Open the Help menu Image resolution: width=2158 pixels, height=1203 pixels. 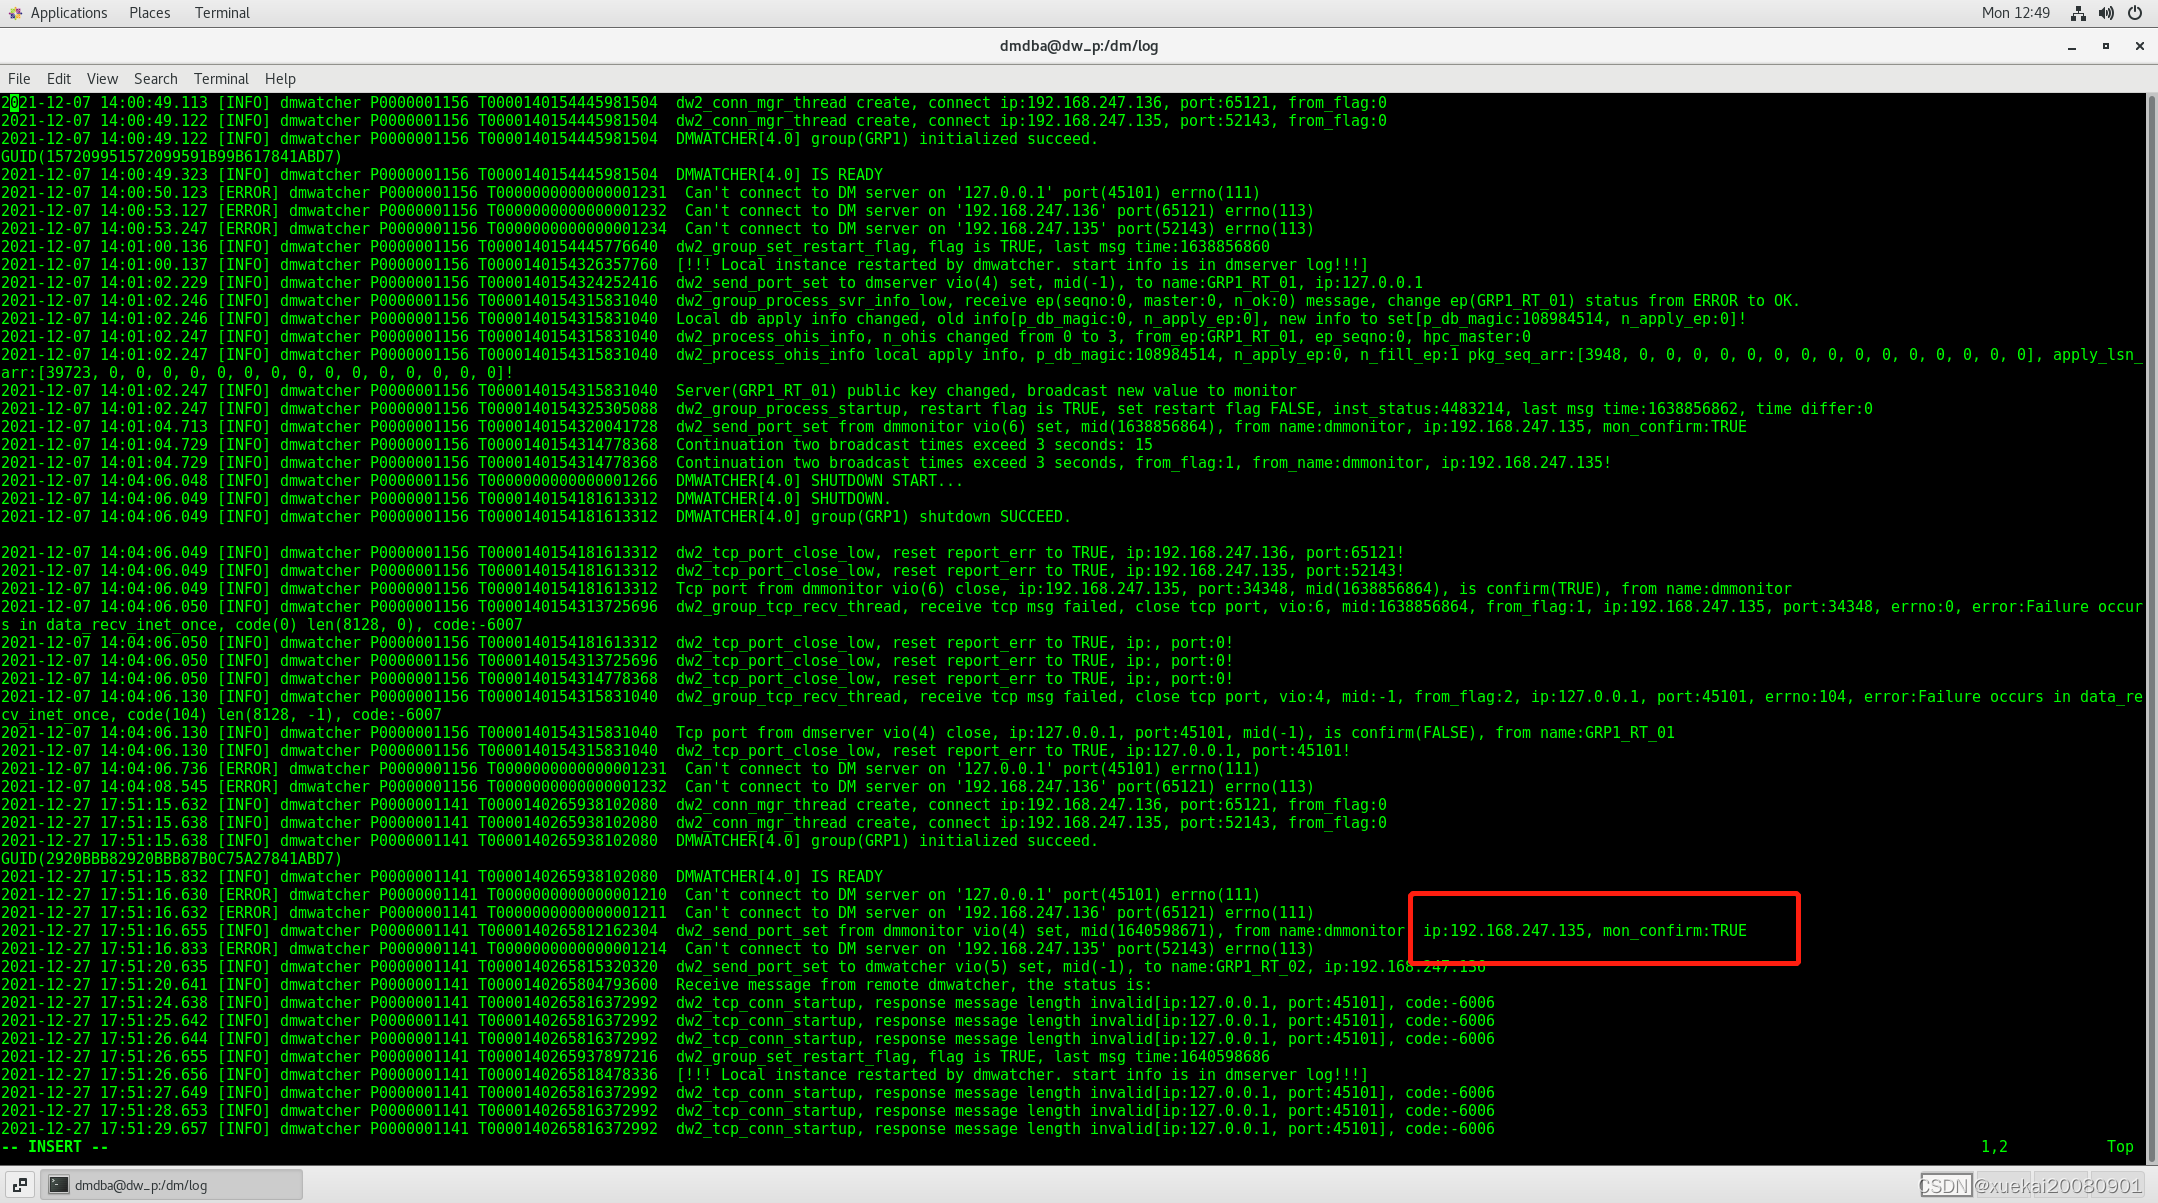pyautogui.click(x=280, y=79)
